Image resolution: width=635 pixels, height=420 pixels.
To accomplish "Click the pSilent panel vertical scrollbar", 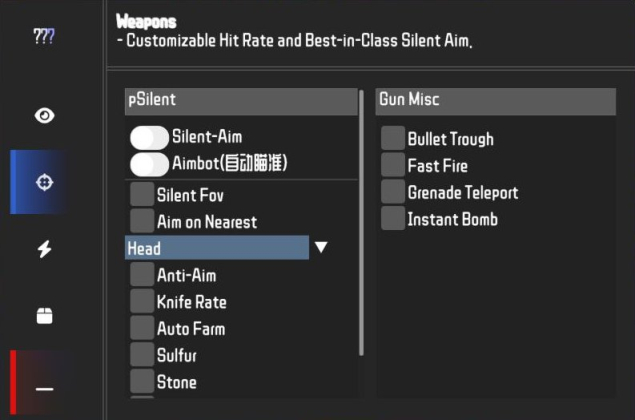I will pos(361,223).
